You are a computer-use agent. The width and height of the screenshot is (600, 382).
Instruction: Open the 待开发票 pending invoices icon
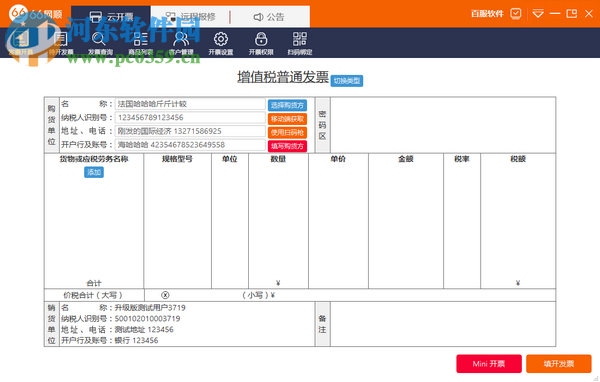[61, 43]
